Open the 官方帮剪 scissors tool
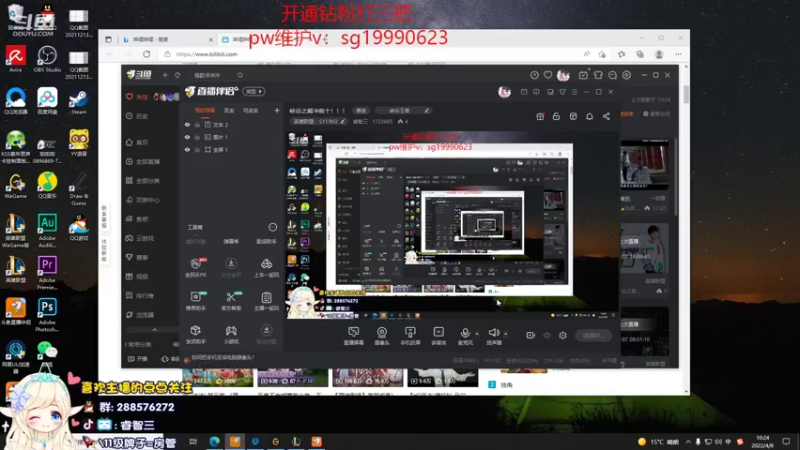800x450 pixels. tap(231, 301)
